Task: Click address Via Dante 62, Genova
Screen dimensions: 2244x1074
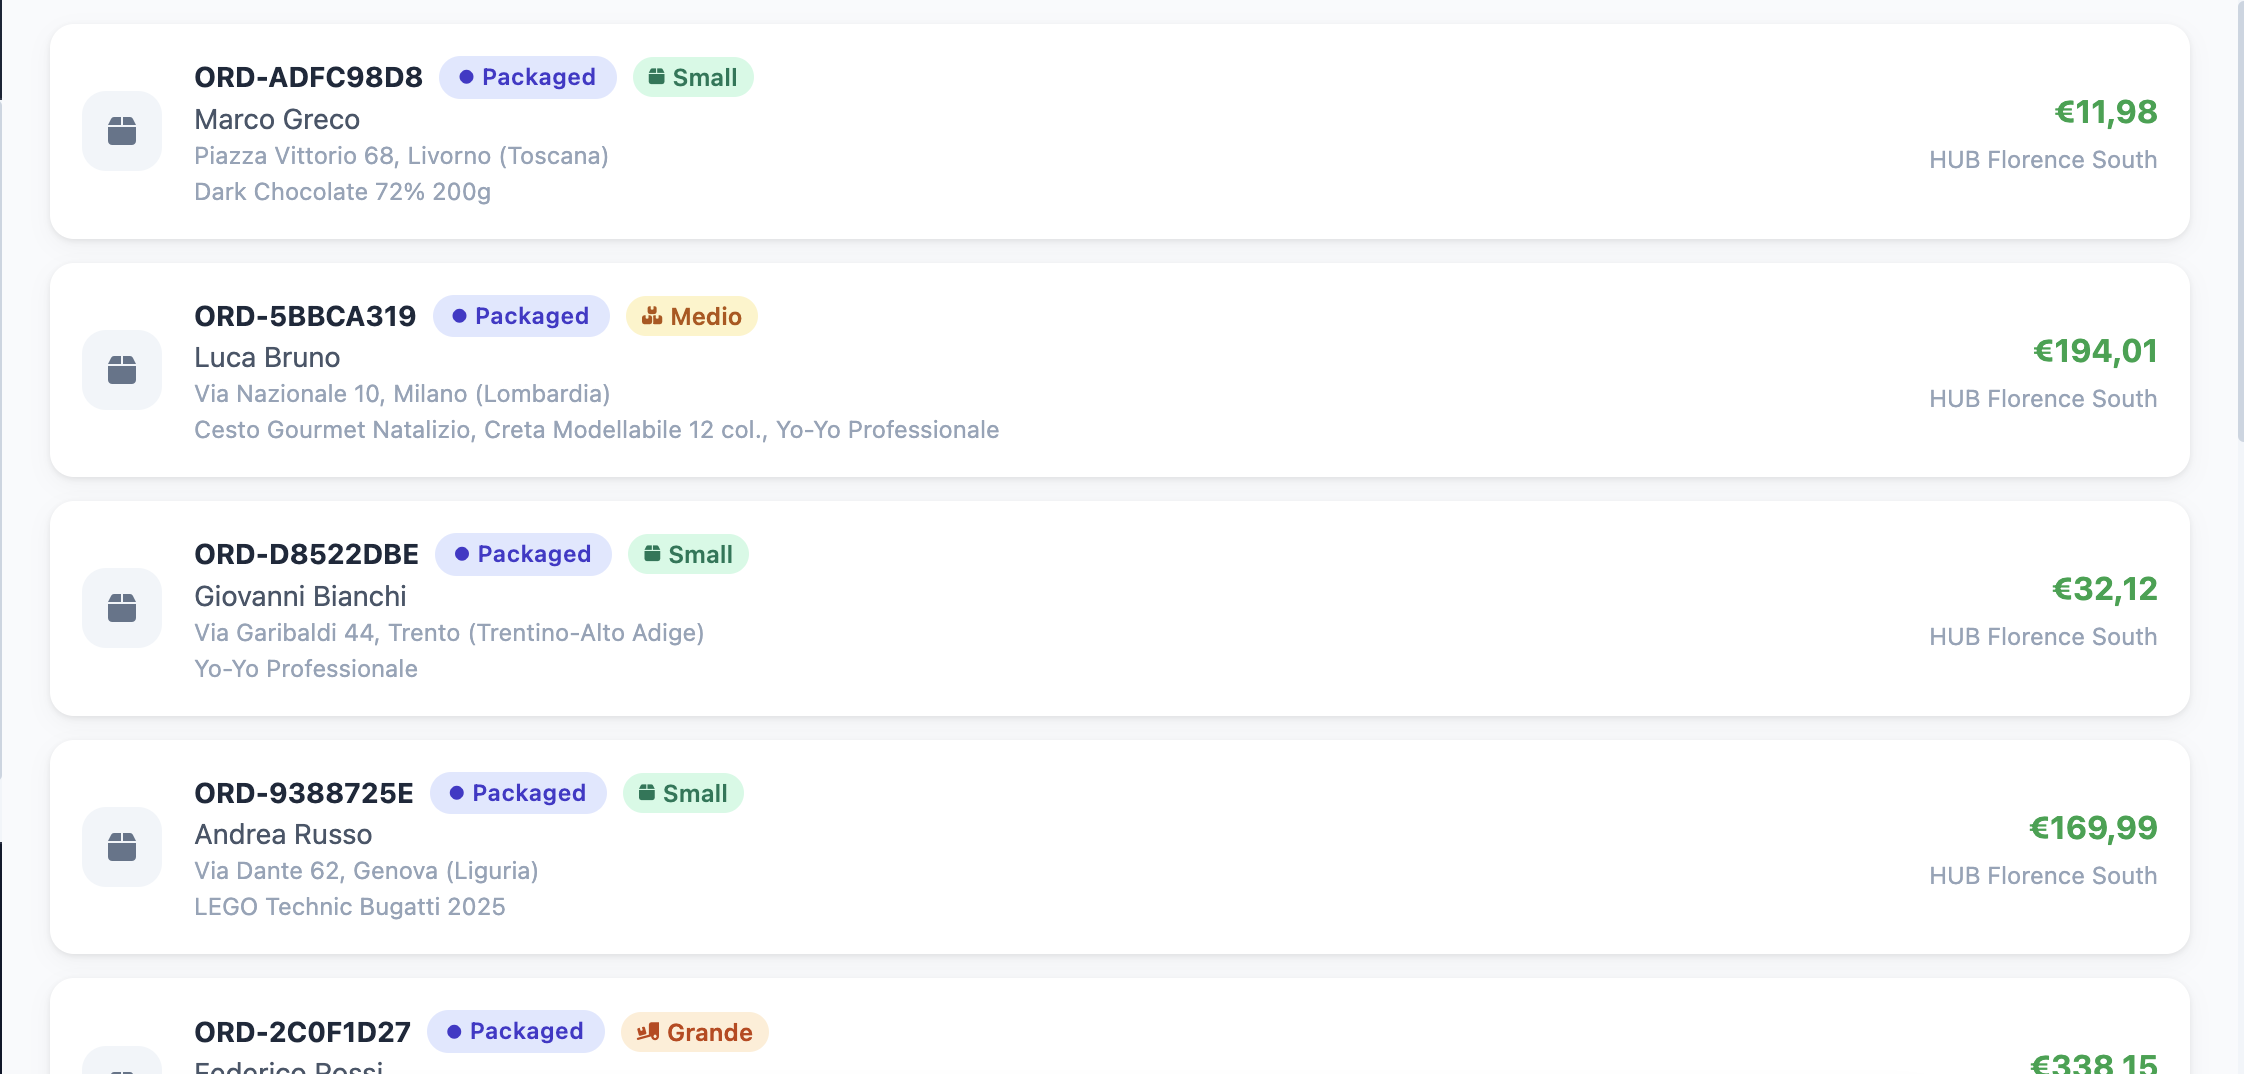Action: tap(366, 871)
